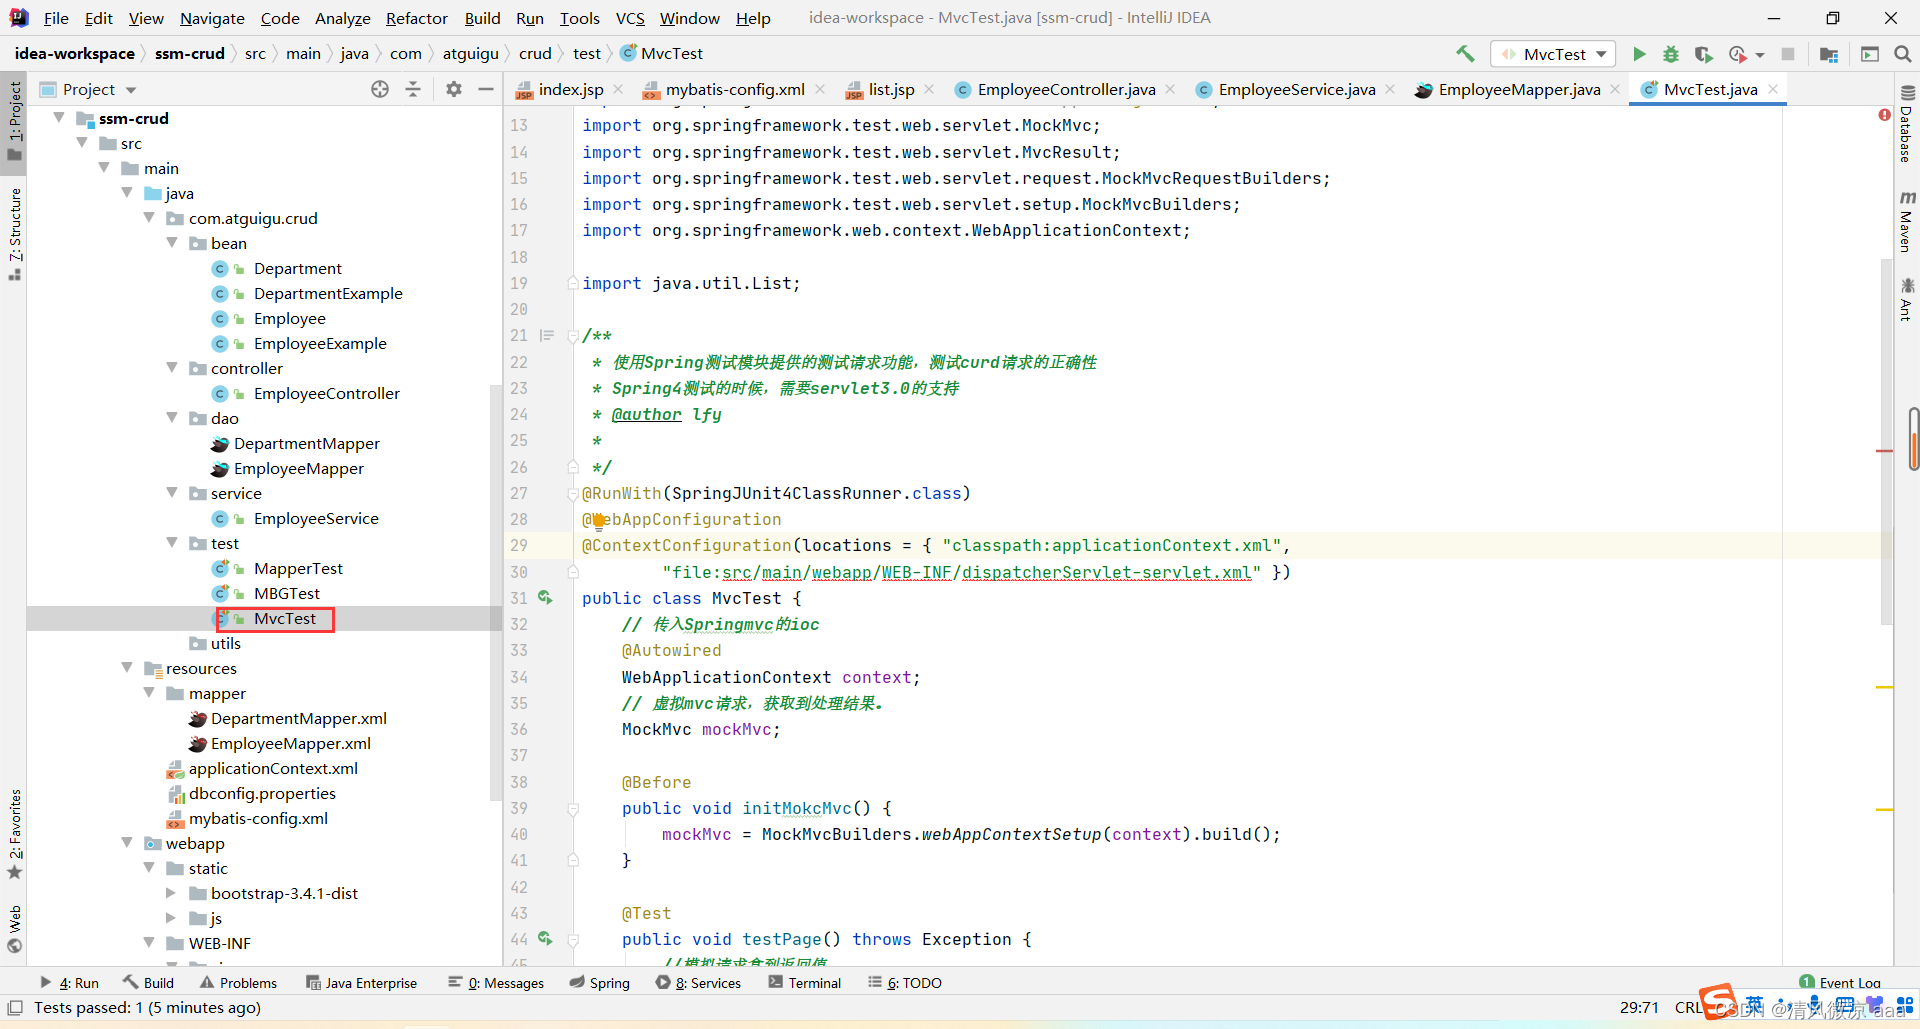Click the 'Tests passed: 1' status message
1920x1029 pixels.
pos(147,1007)
